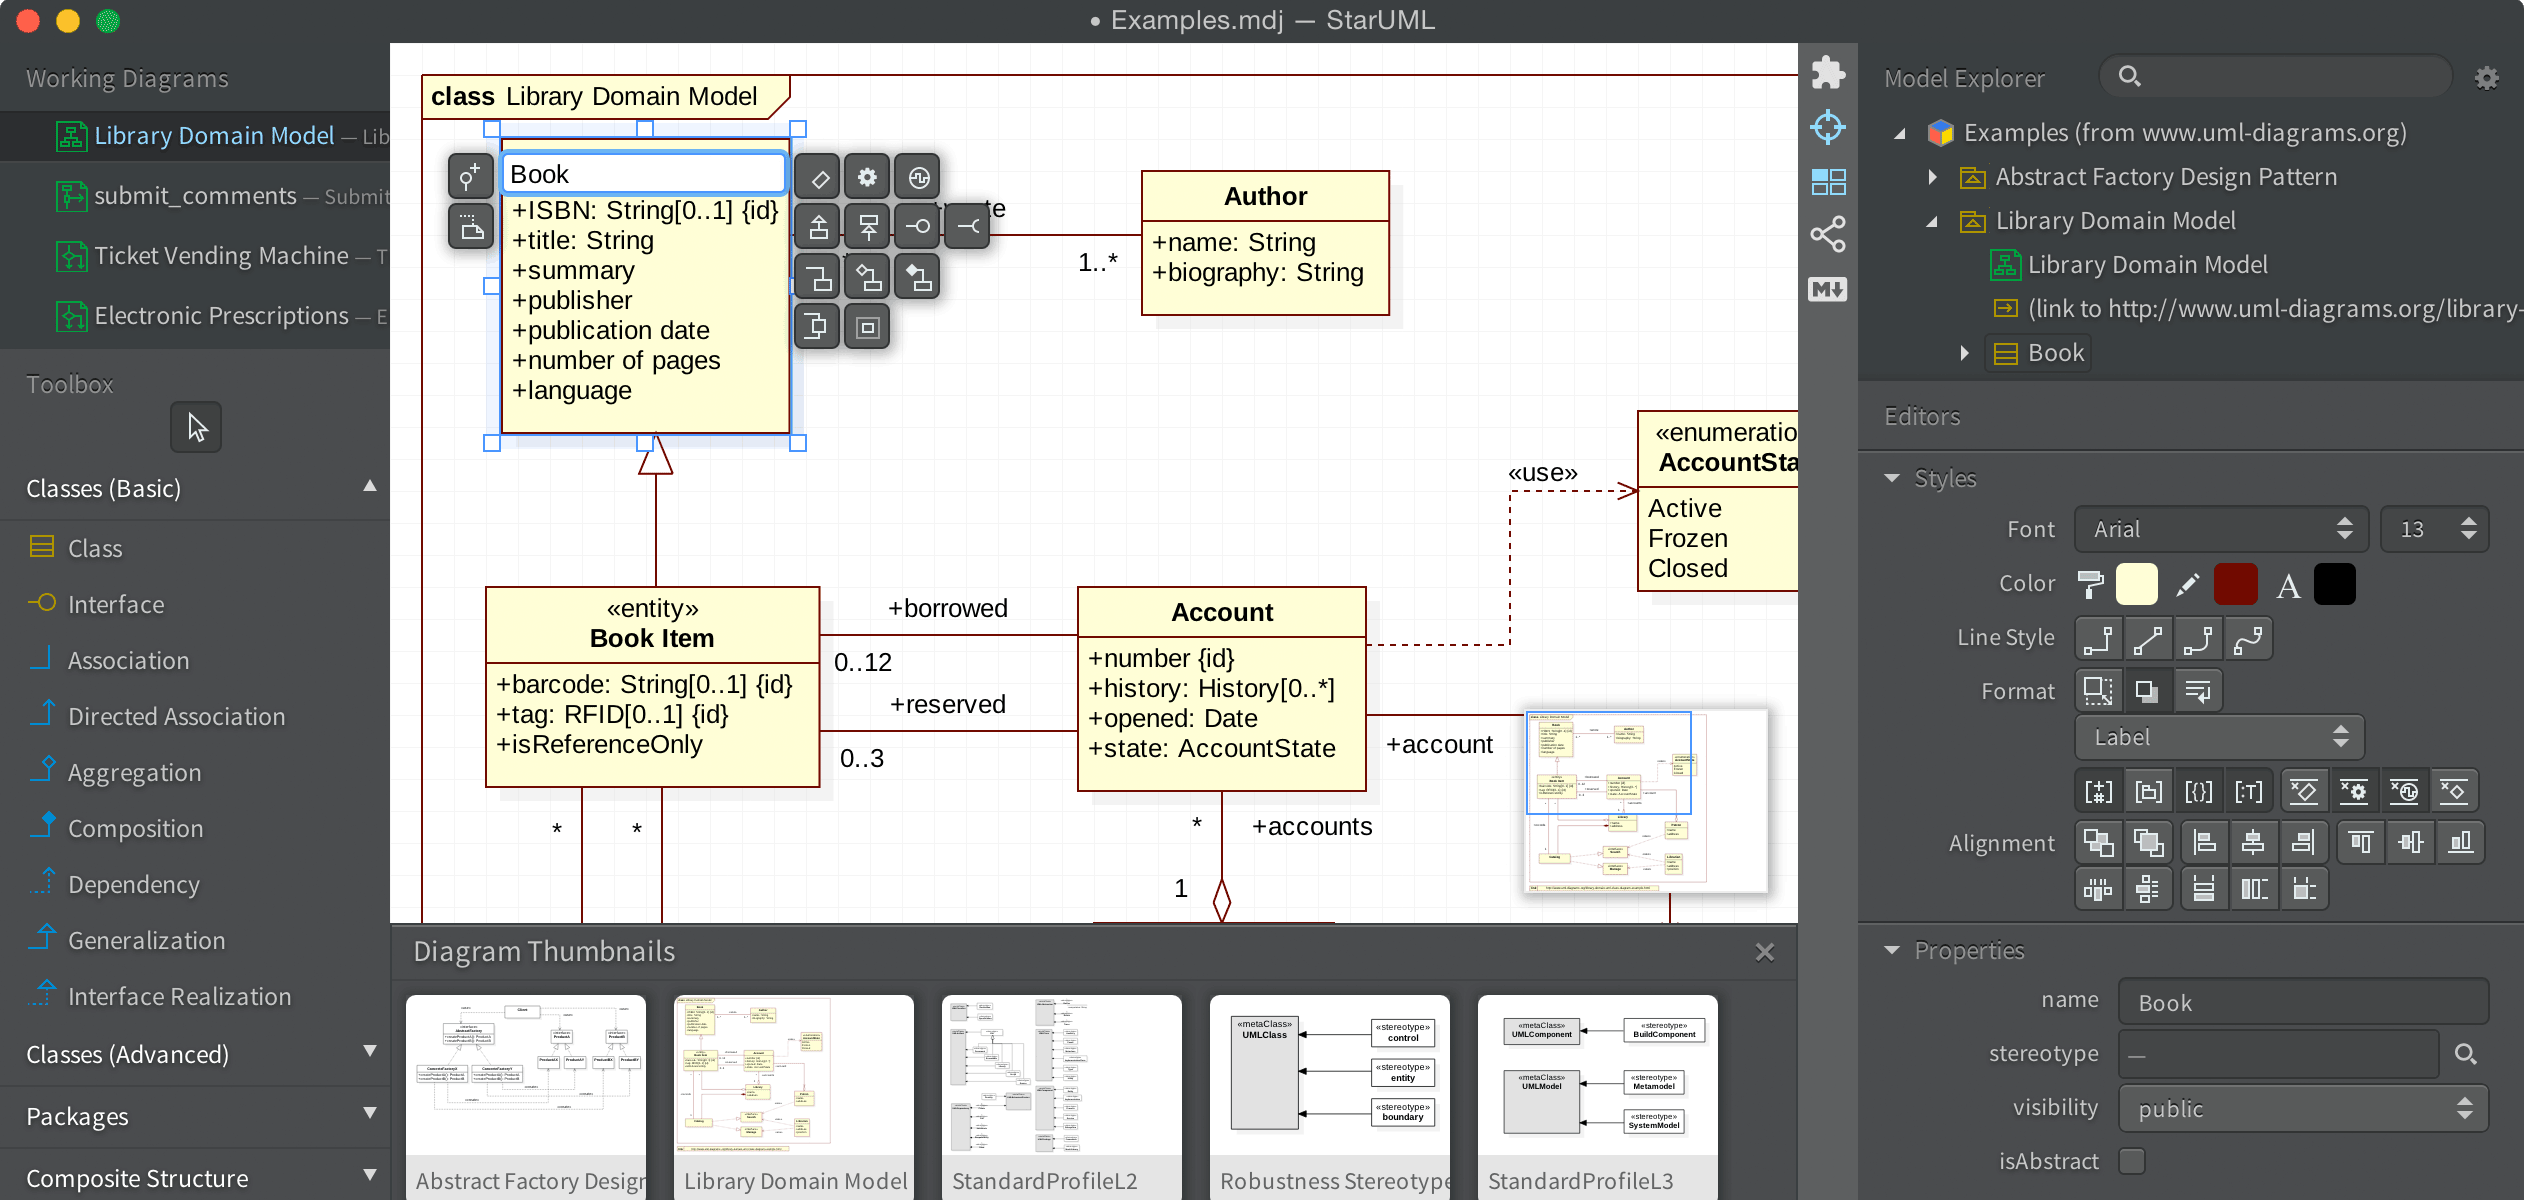
Task: Select the Association tool in toolbox
Action: click(127, 660)
